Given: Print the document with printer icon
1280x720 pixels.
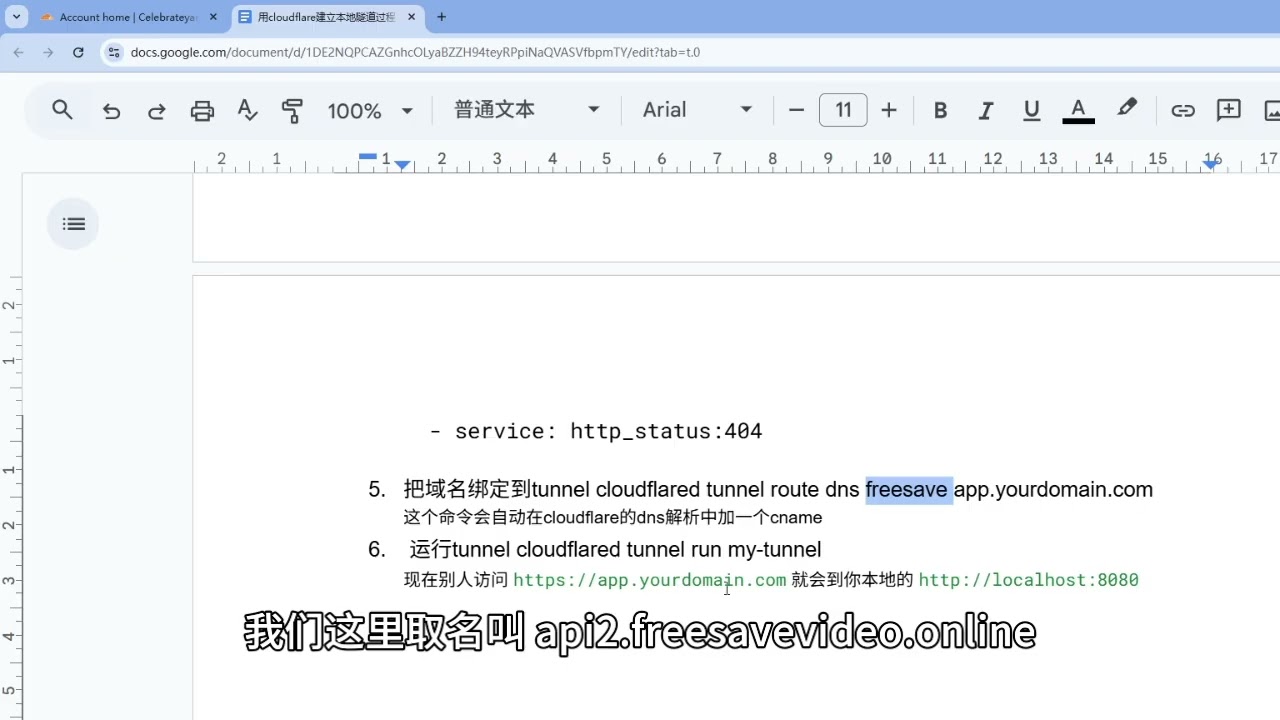Looking at the screenshot, I should click(202, 111).
